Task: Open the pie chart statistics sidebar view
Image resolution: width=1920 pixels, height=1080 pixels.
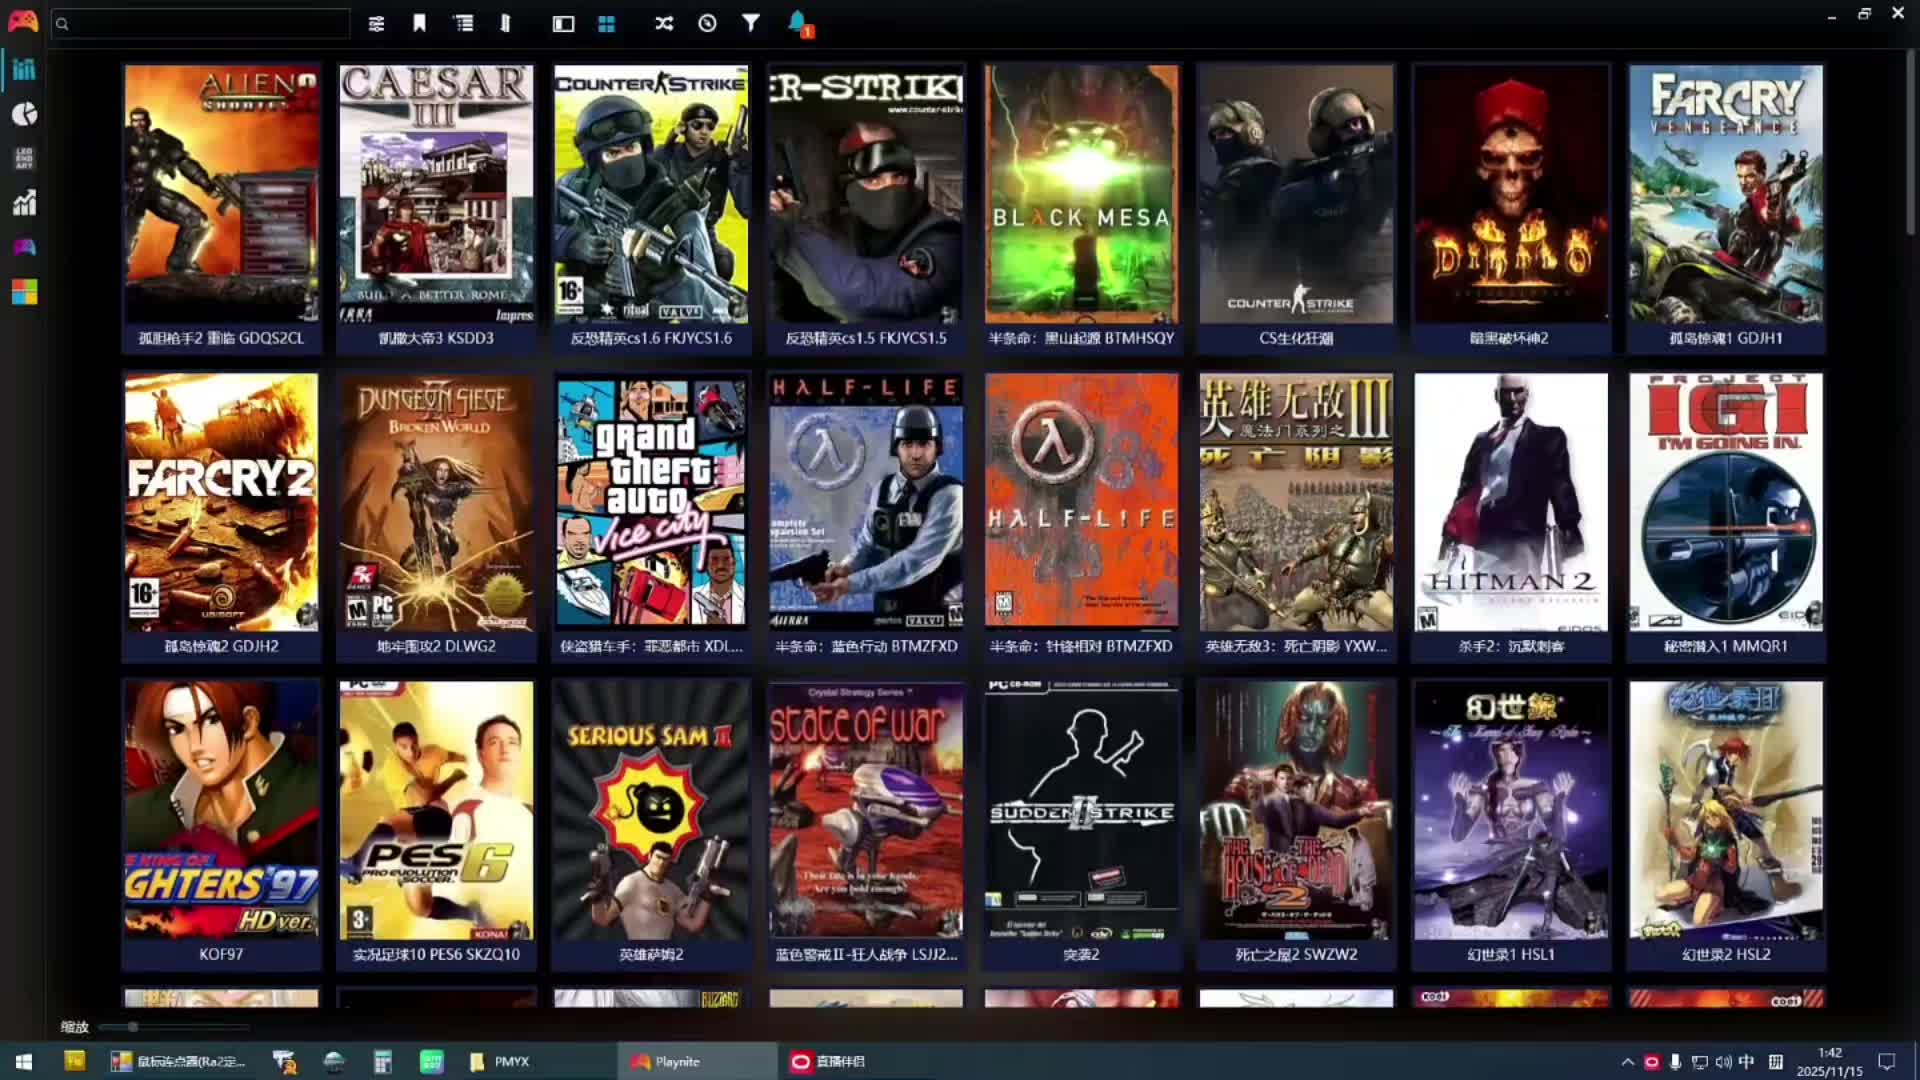Action: [24, 114]
